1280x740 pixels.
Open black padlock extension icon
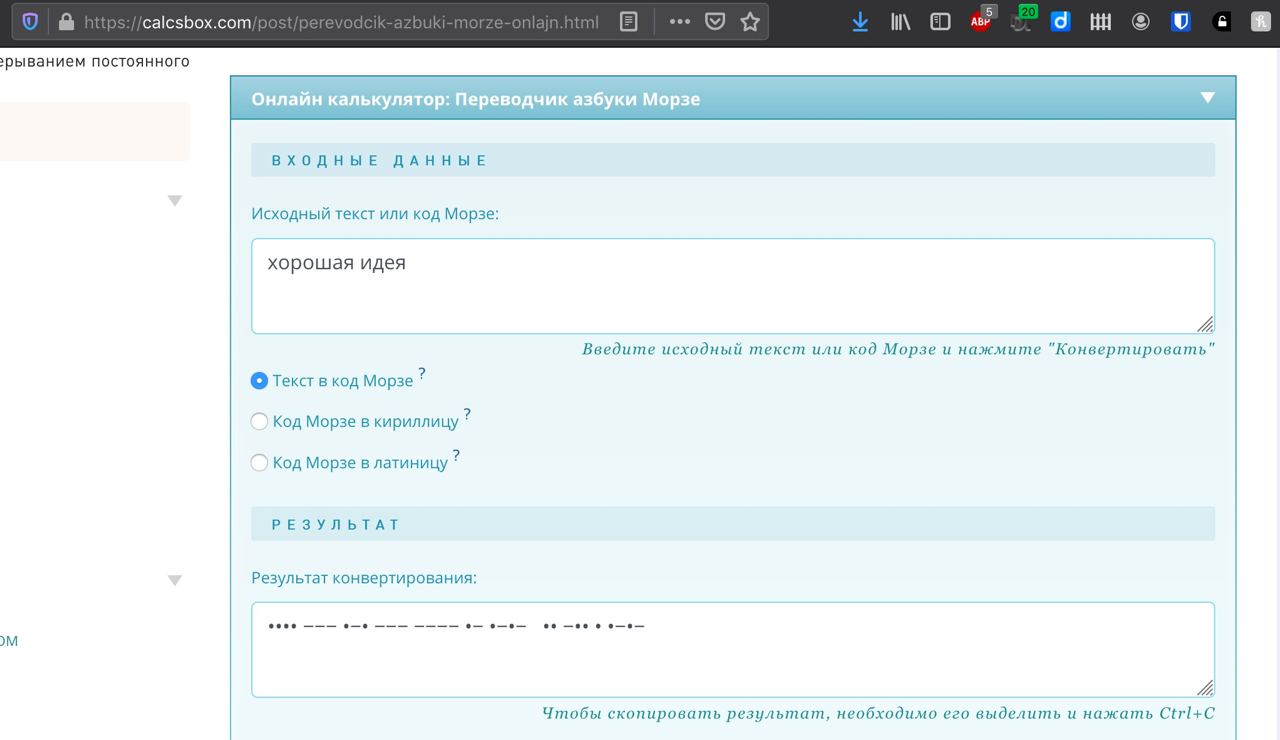(x=1221, y=21)
